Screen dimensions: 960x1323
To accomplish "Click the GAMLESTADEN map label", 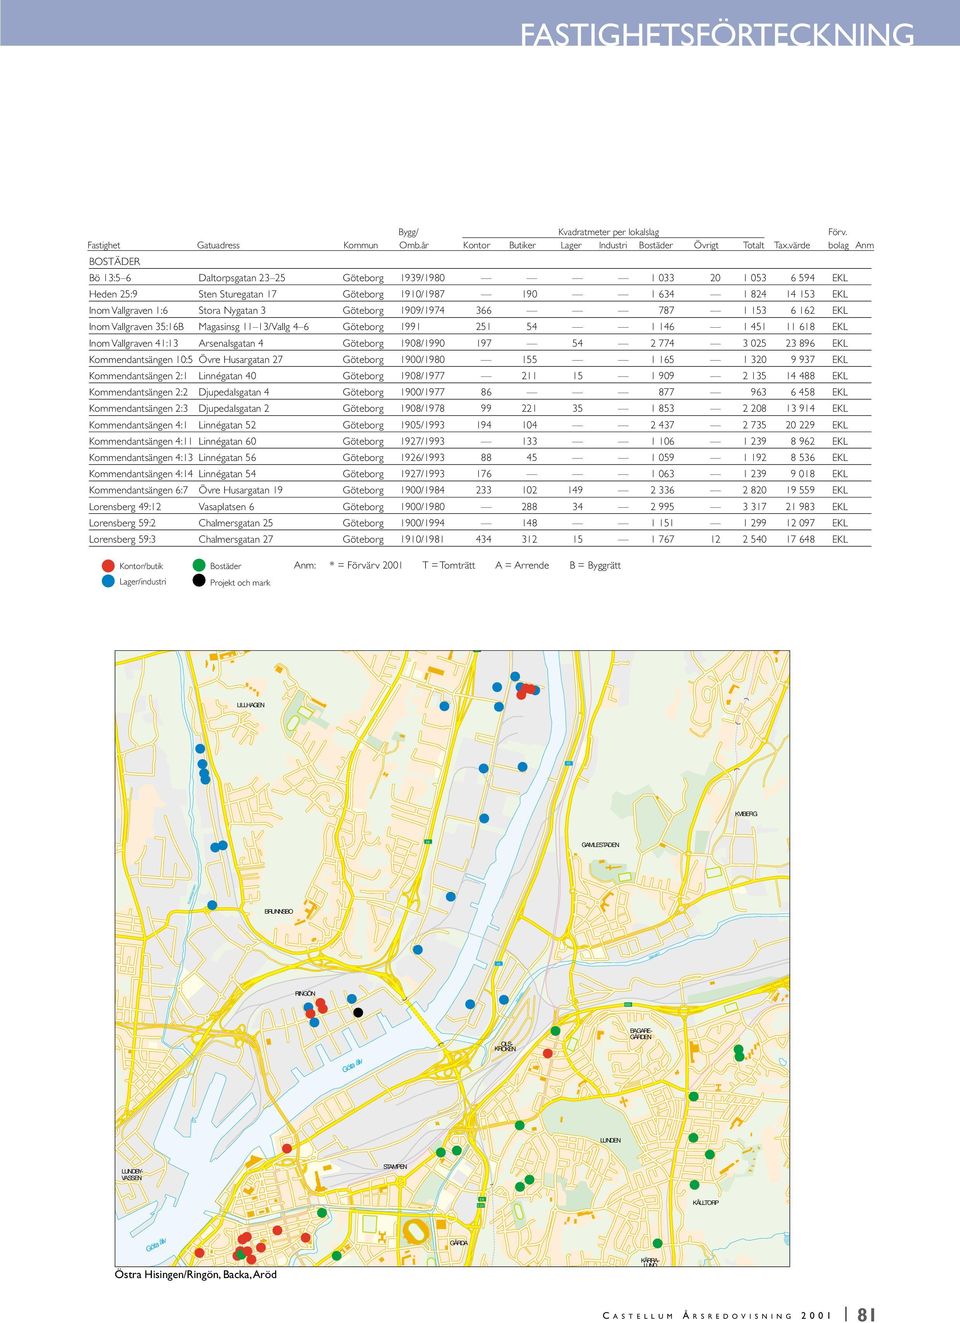I will [x=600, y=845].
